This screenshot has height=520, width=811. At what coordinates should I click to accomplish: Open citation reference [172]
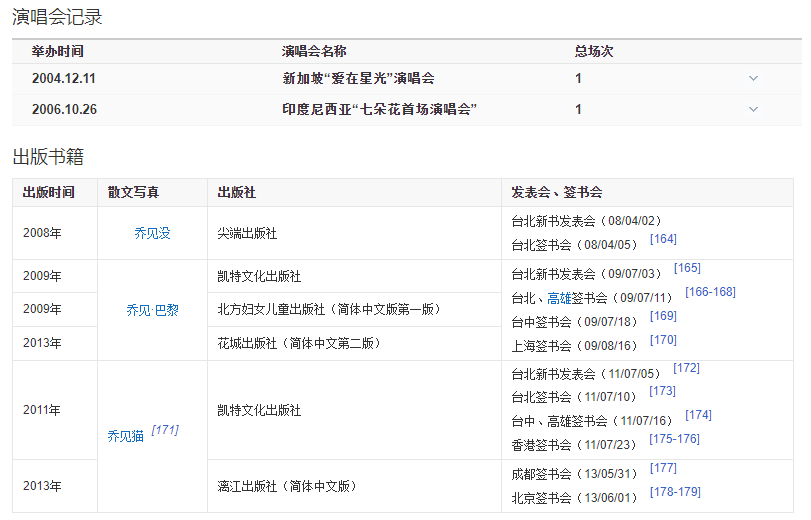(x=686, y=368)
